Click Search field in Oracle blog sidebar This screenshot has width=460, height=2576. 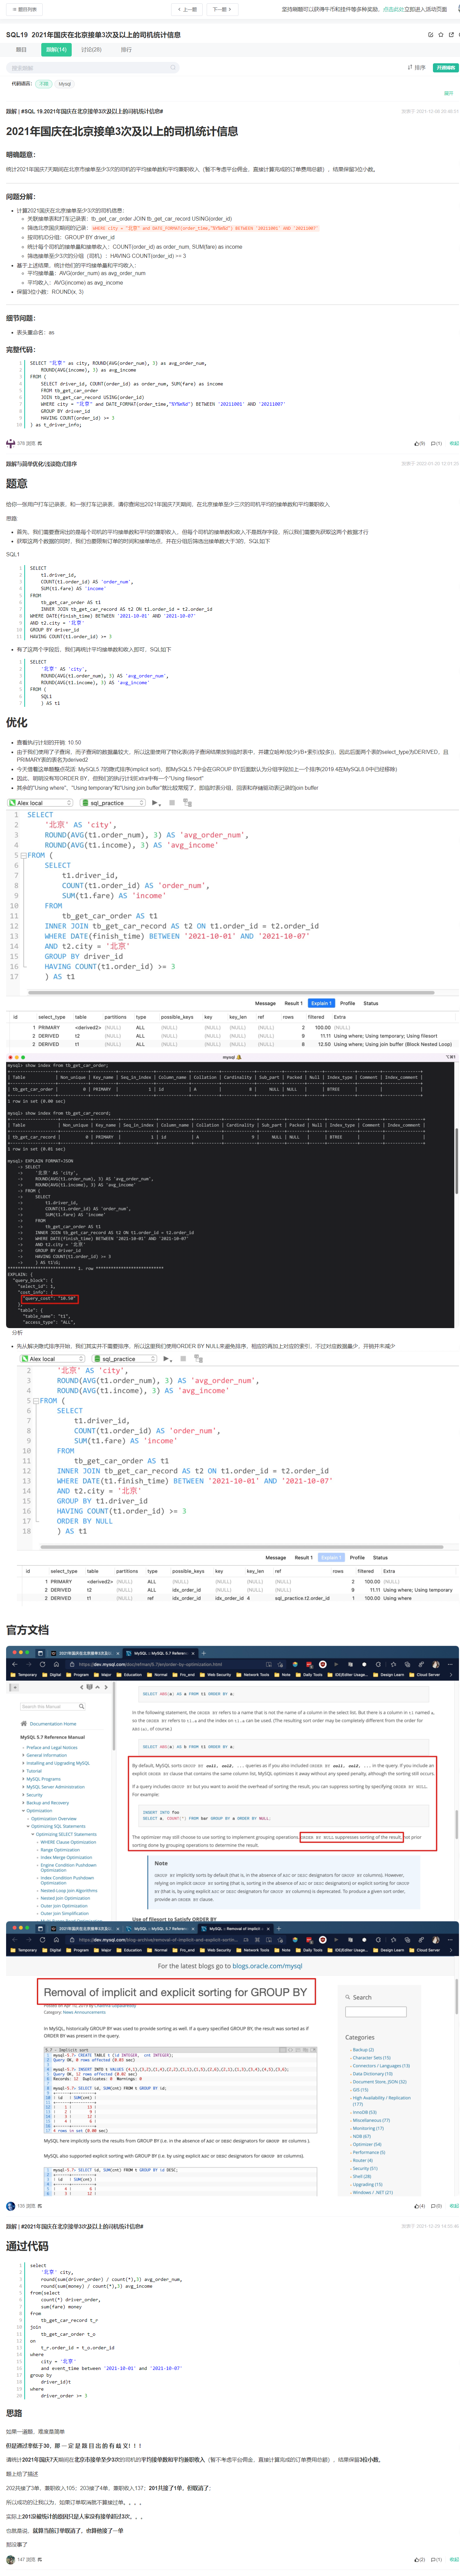click(376, 2012)
